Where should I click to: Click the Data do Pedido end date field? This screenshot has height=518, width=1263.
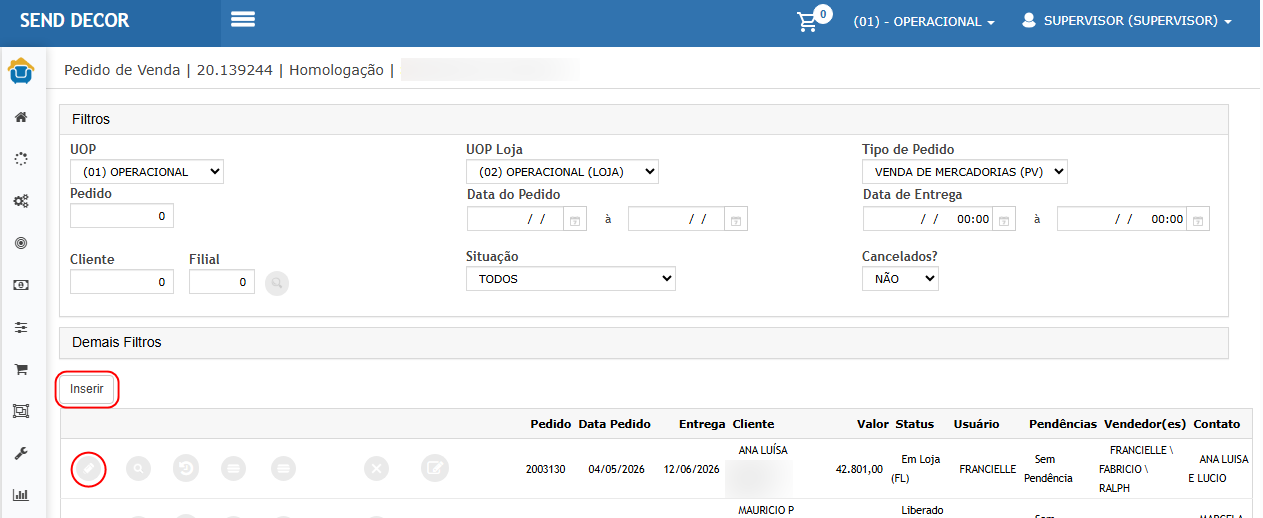[x=677, y=219]
